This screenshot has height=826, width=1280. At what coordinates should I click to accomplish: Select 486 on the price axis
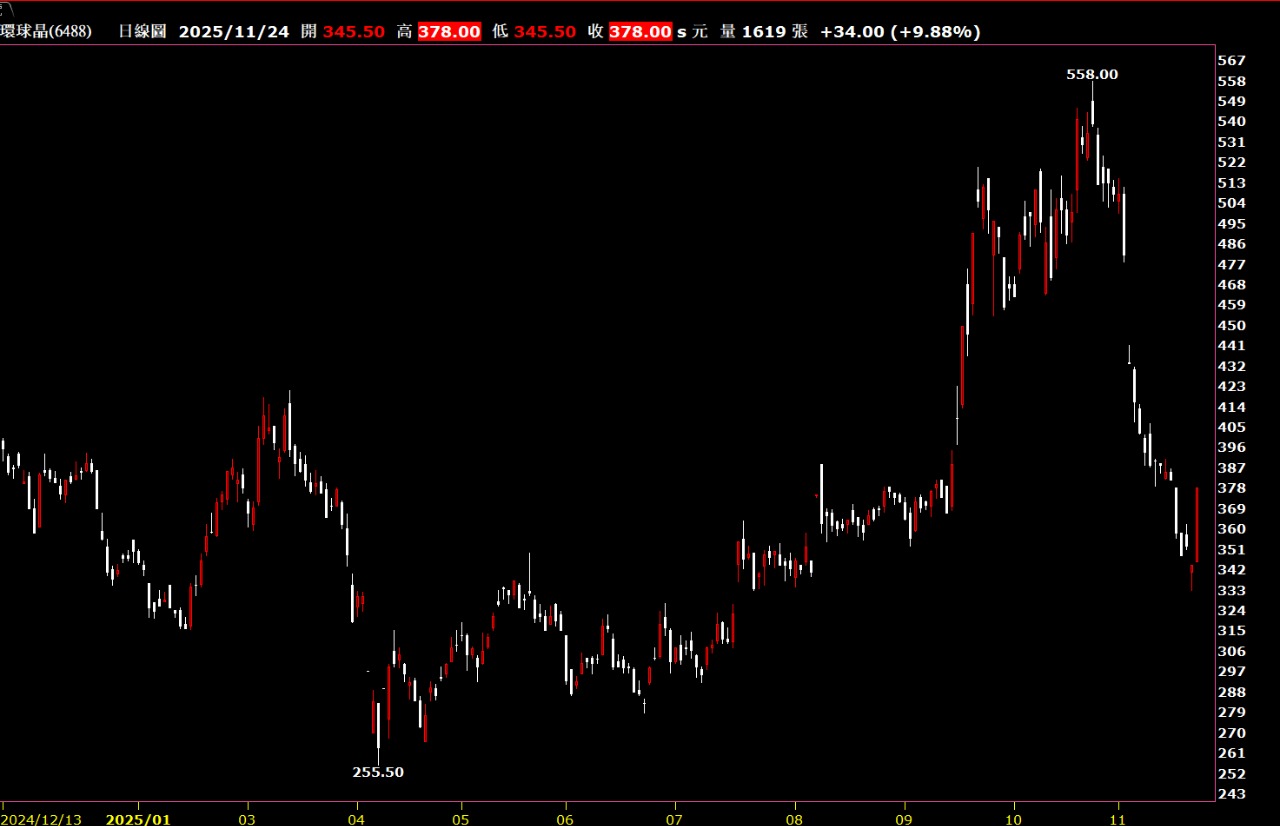click(x=1232, y=244)
